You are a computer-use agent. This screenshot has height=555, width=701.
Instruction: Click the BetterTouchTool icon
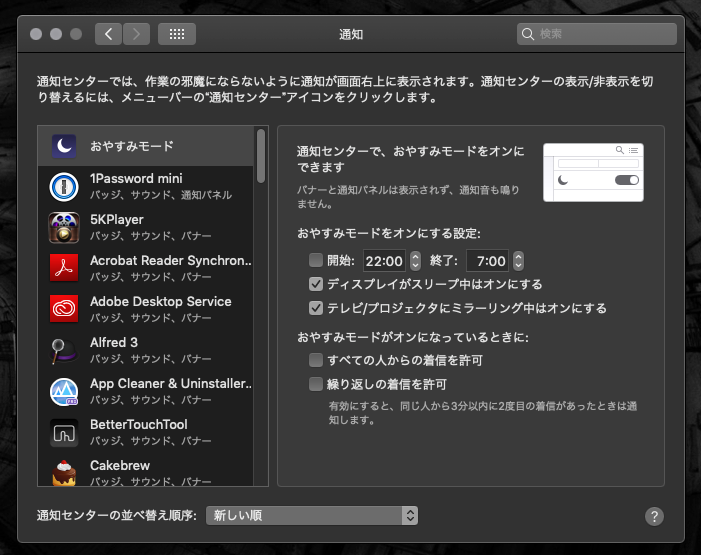tap(64, 432)
